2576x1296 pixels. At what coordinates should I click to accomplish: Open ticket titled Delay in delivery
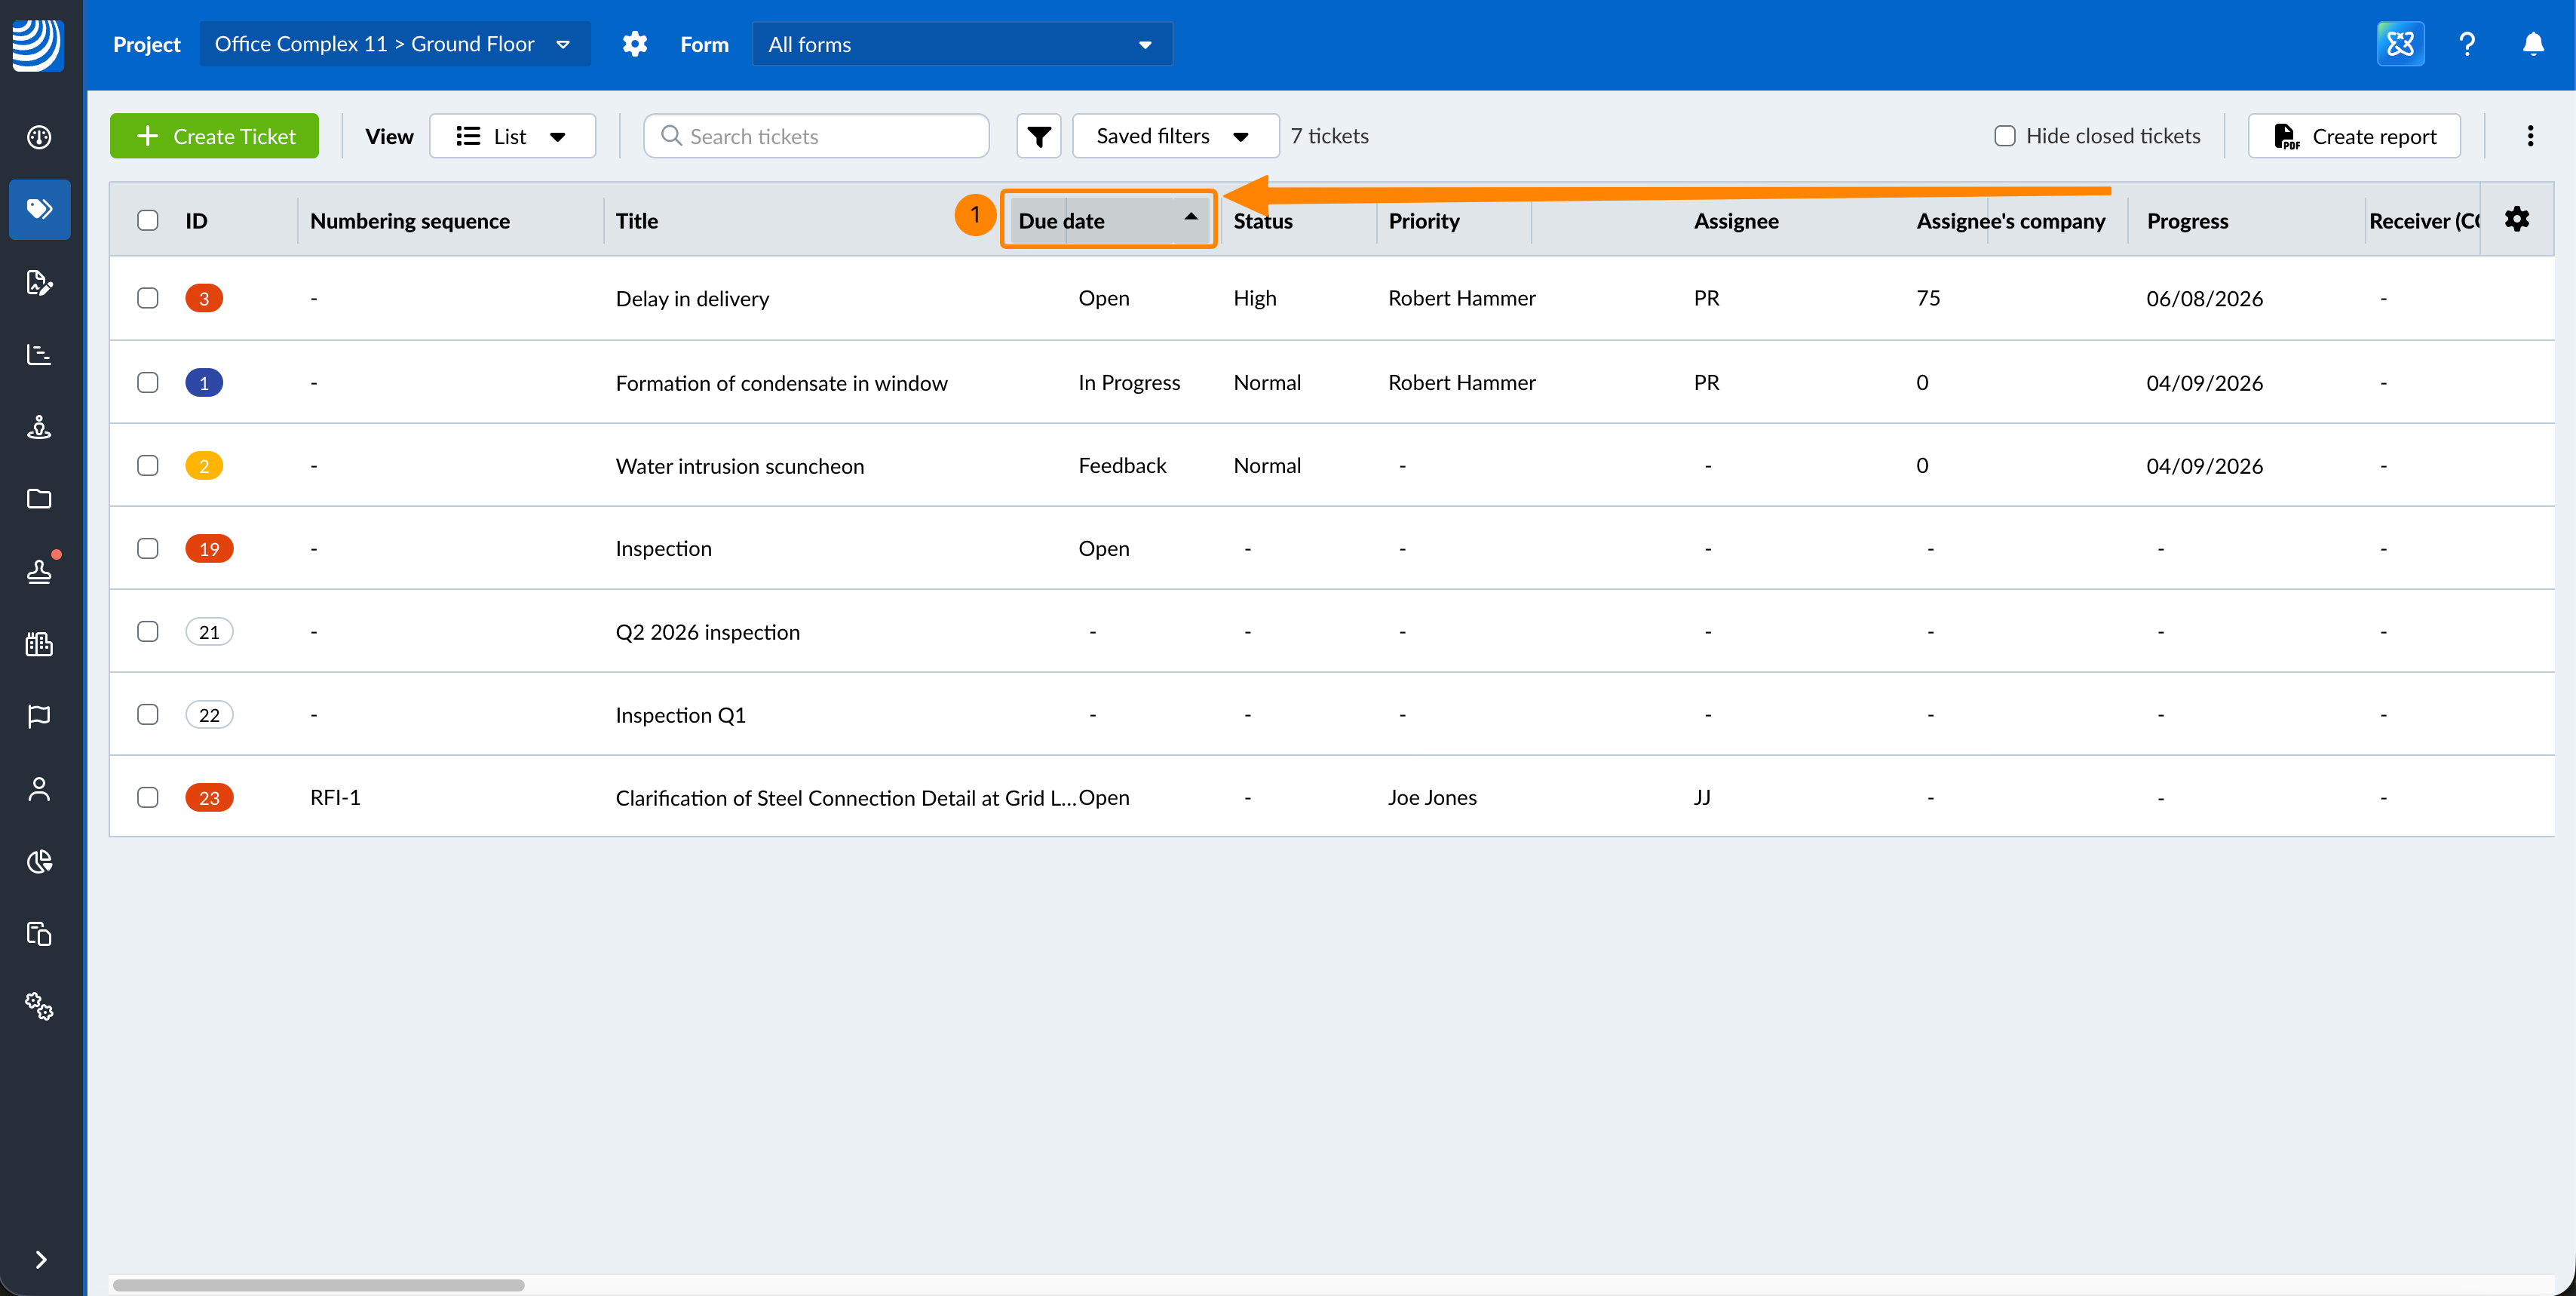pyautogui.click(x=692, y=298)
